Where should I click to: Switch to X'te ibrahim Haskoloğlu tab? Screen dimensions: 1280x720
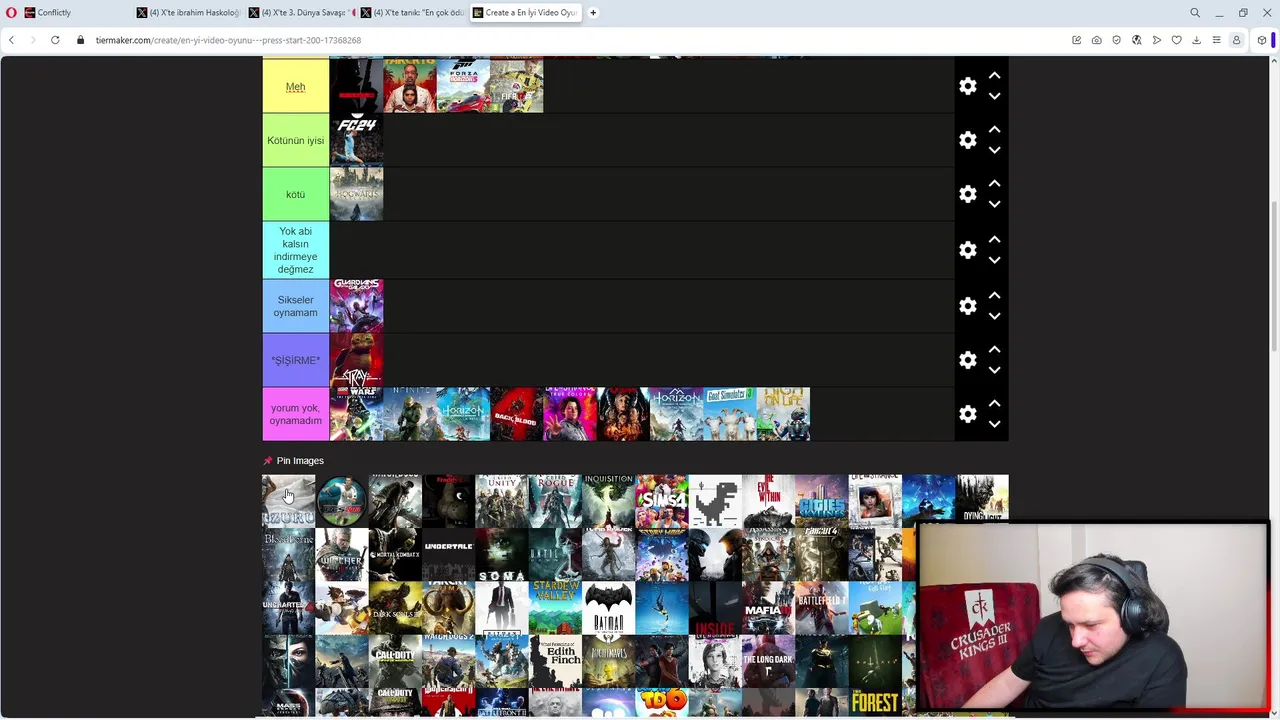tap(188, 13)
